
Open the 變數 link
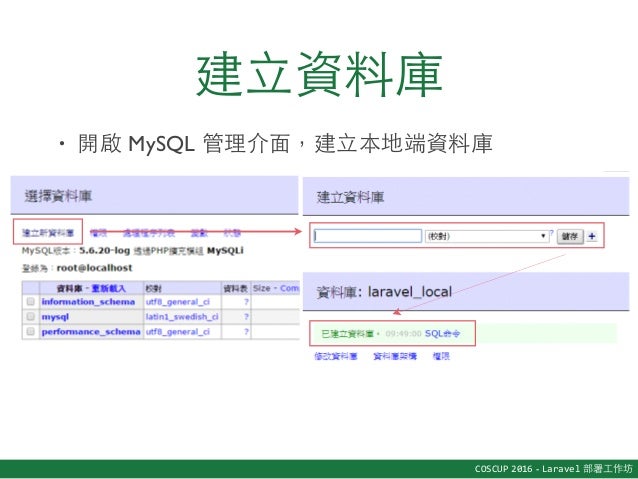(x=199, y=233)
